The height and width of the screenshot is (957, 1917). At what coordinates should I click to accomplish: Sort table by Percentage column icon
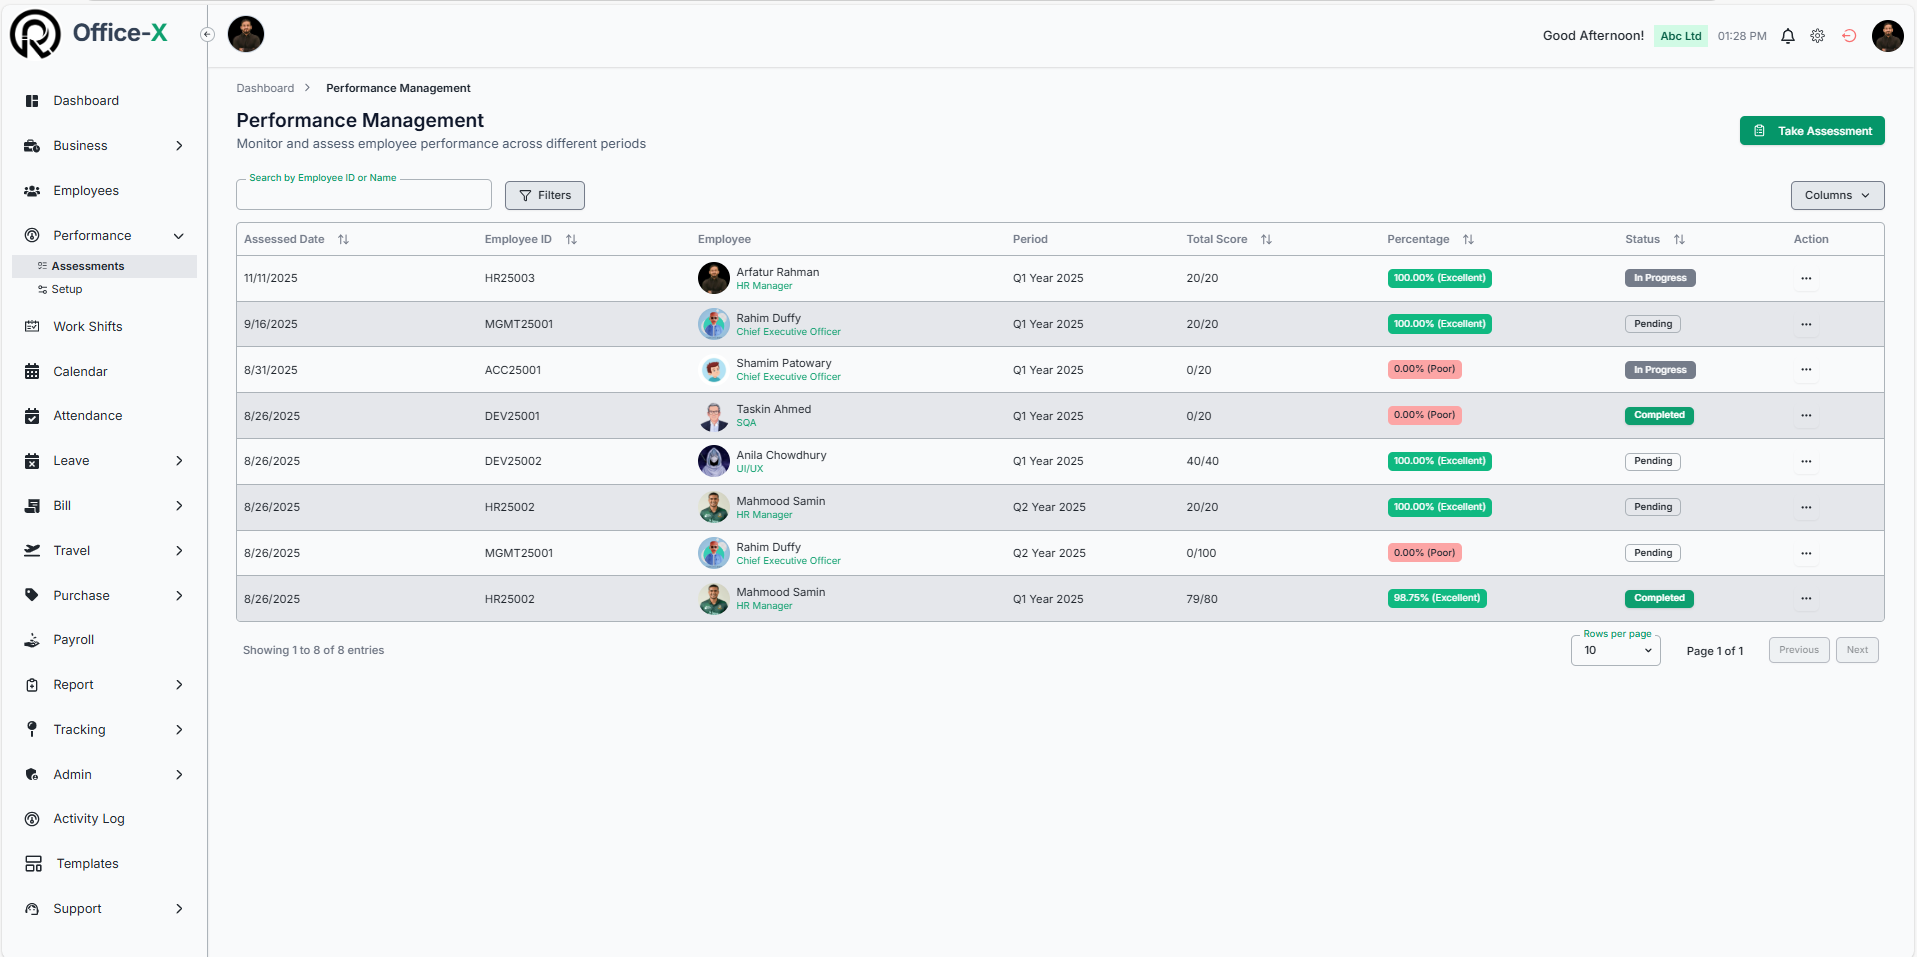pyautogui.click(x=1468, y=240)
